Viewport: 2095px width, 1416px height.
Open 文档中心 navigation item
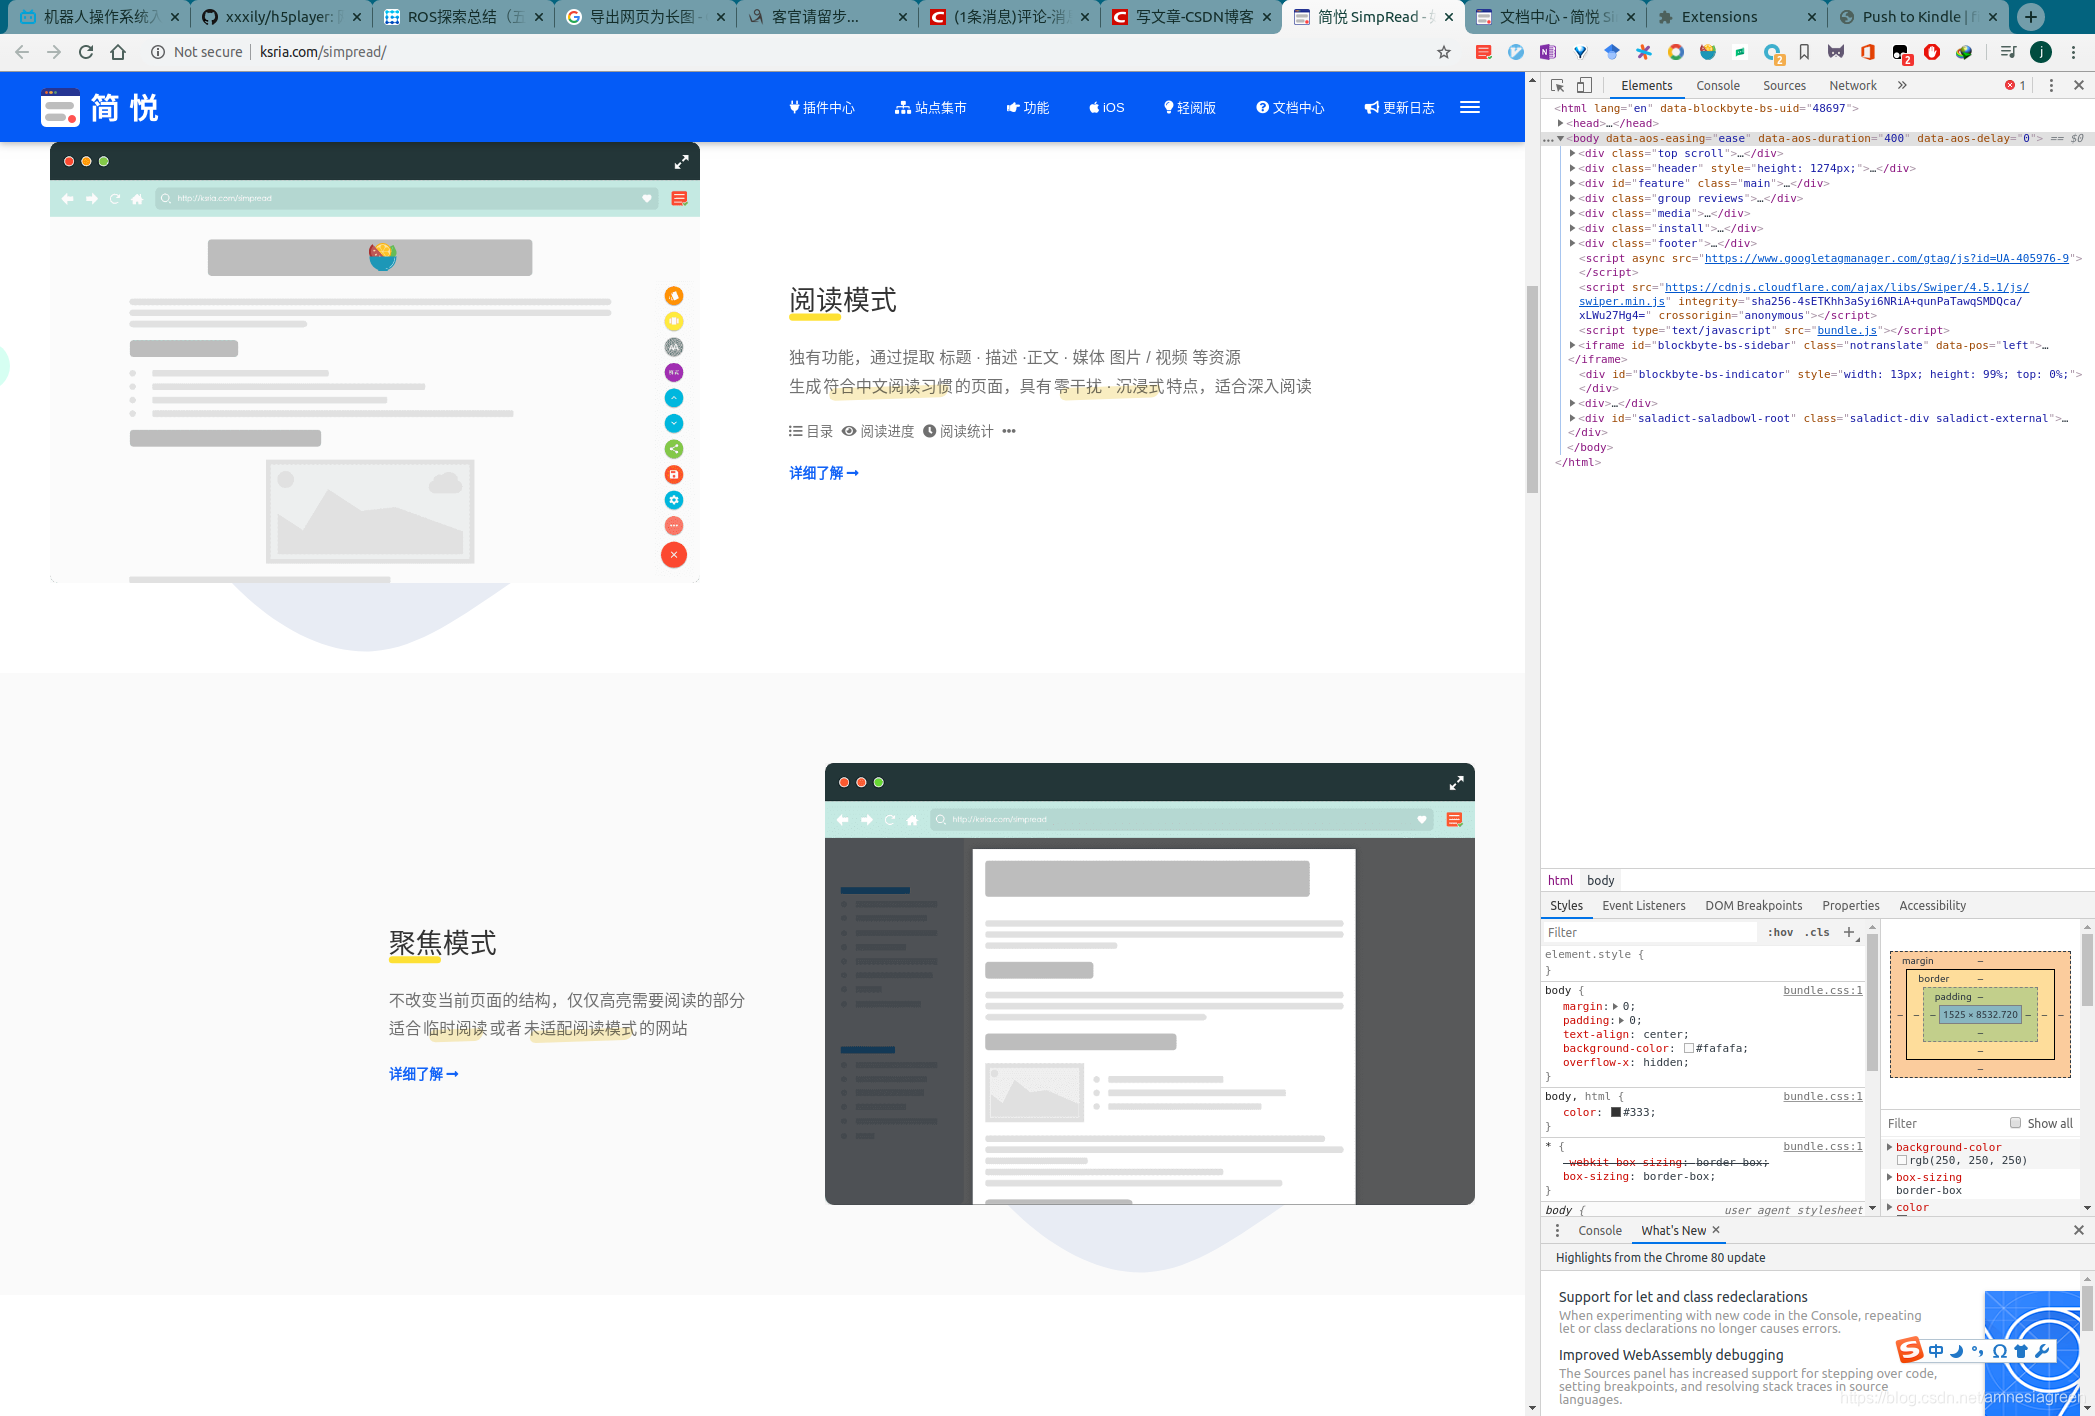tap(1290, 107)
